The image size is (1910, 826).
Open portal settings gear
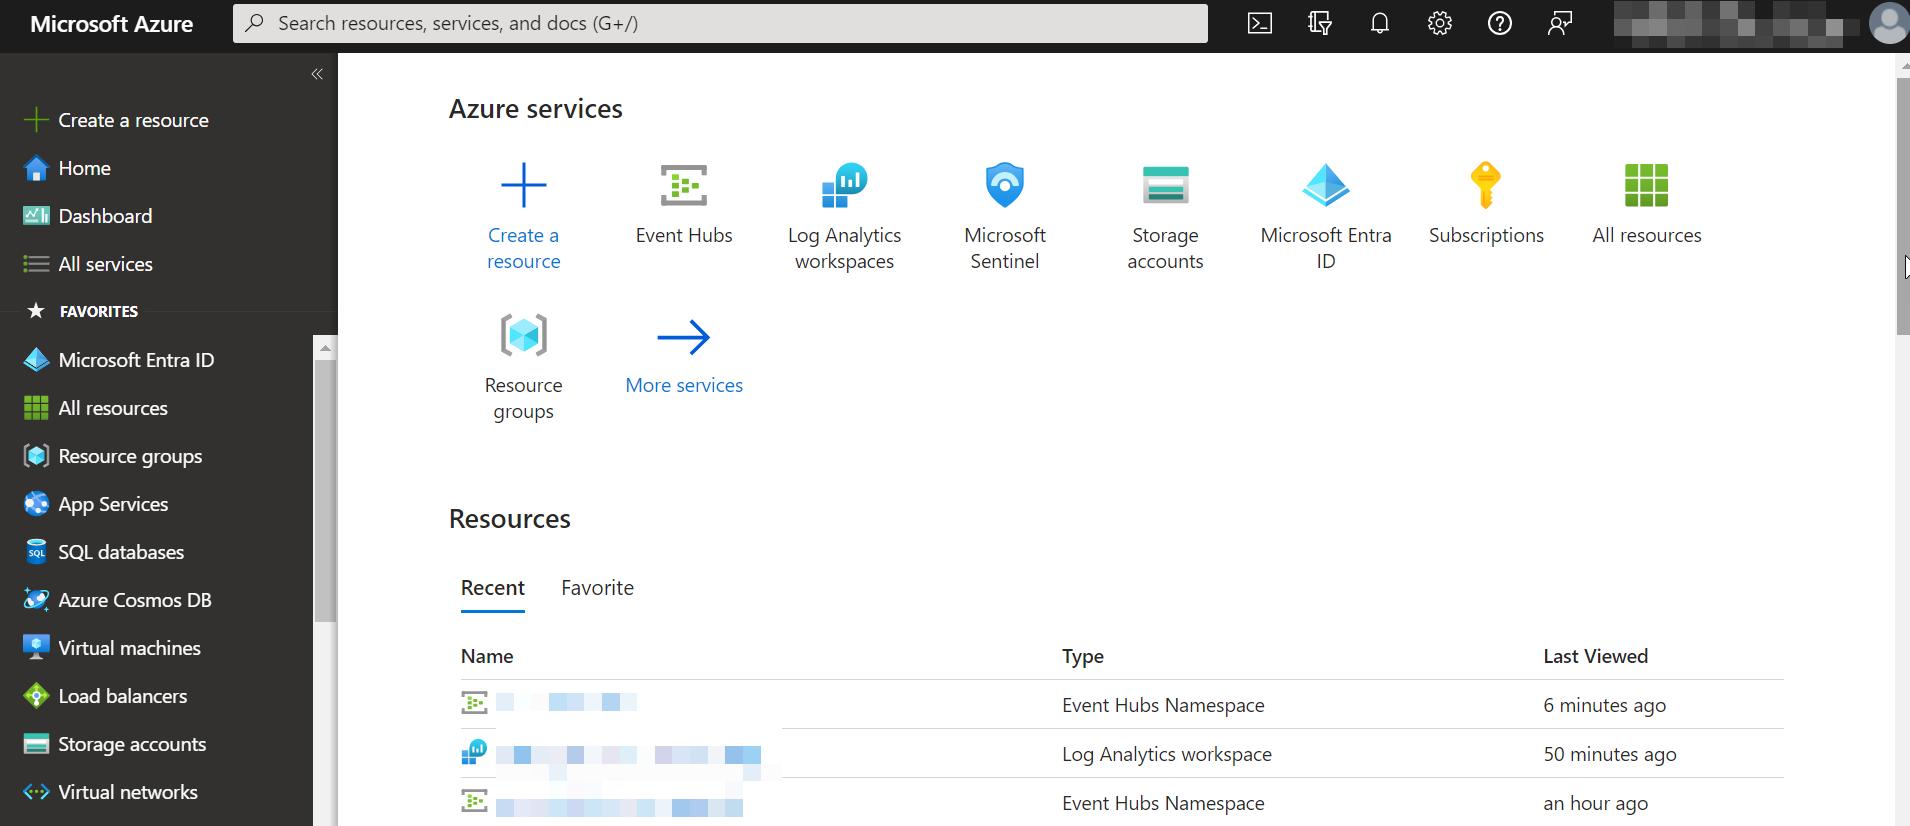pos(1440,23)
